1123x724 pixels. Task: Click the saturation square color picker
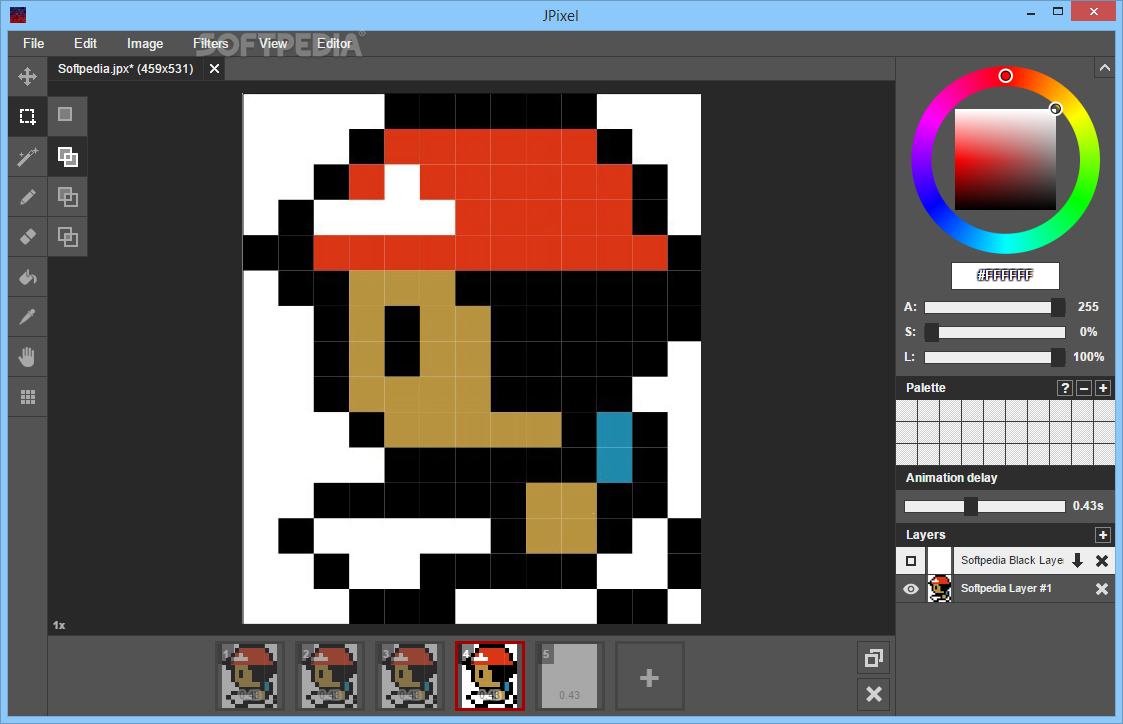[1005, 159]
